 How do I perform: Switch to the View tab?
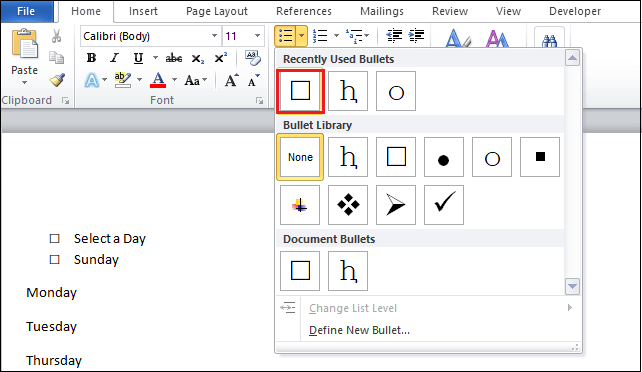(508, 11)
